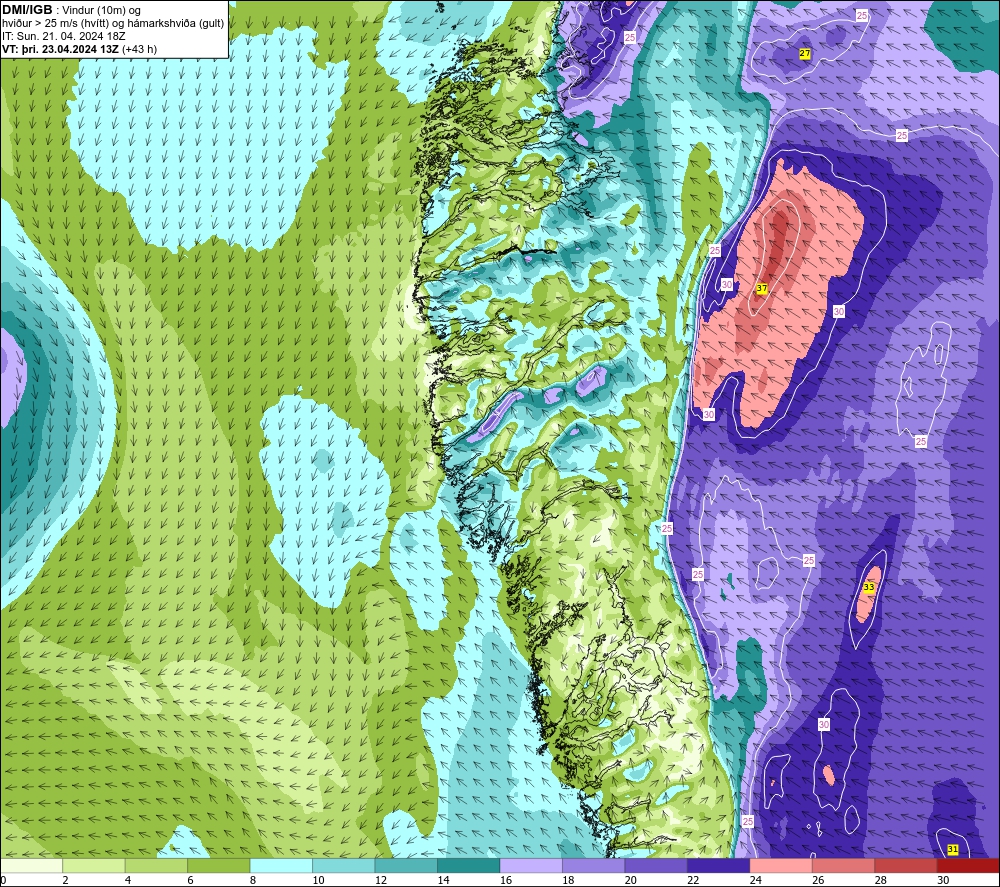1000x887 pixels.
Task: Select the 'VT: þri. 23.04.2024 13Z (+43 h)' line
Action: coord(79,49)
